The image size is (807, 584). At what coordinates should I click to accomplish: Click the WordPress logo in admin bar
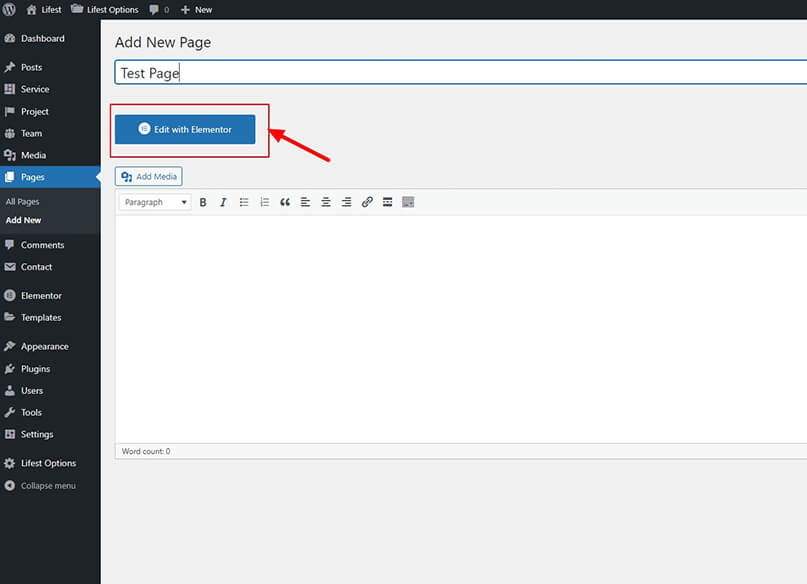(x=9, y=9)
